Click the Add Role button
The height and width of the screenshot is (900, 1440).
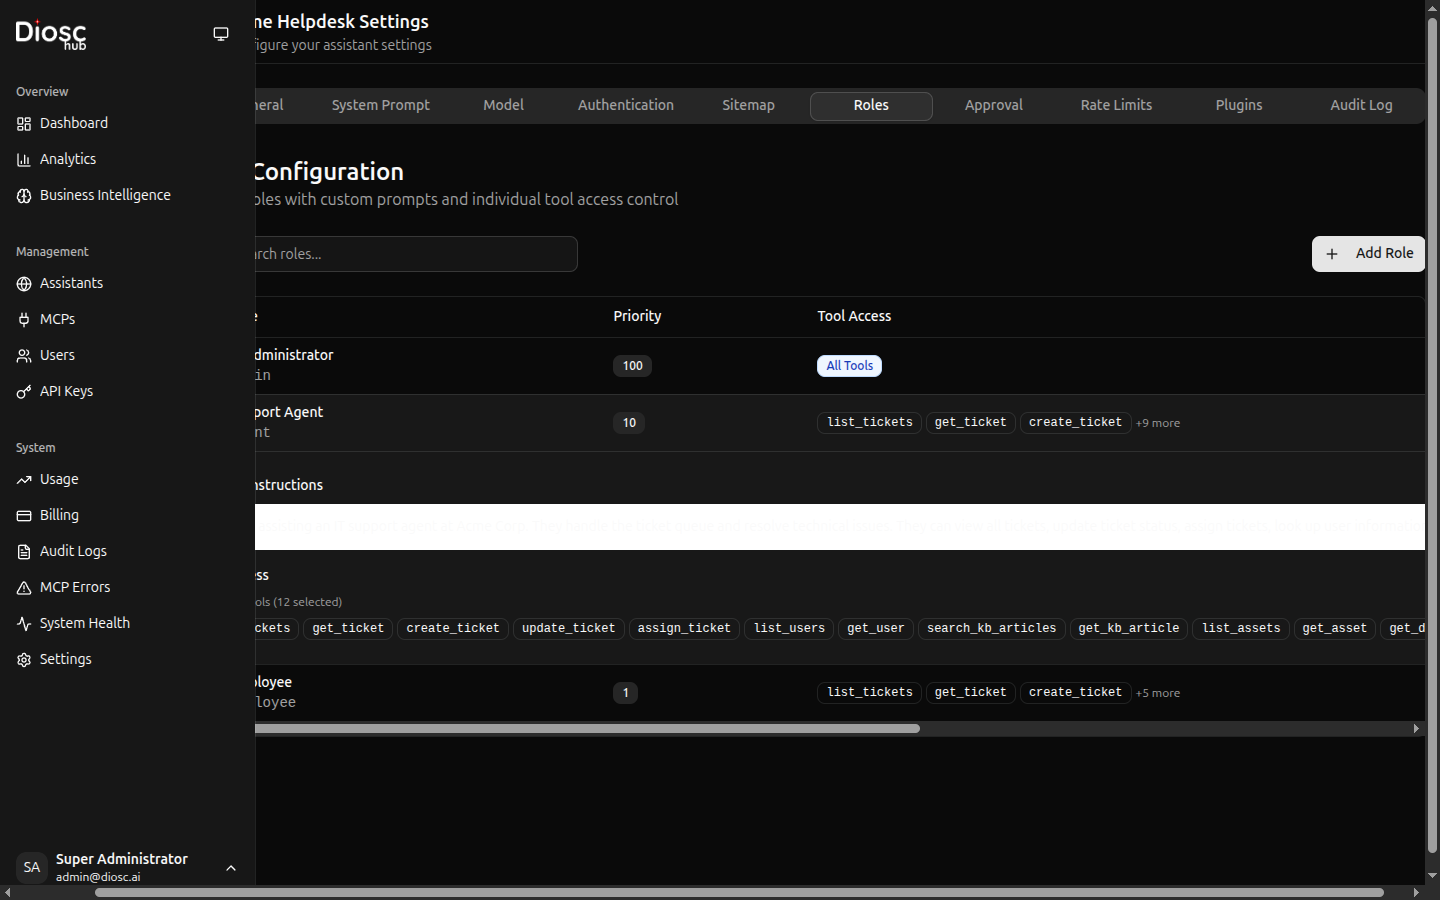click(x=1368, y=254)
